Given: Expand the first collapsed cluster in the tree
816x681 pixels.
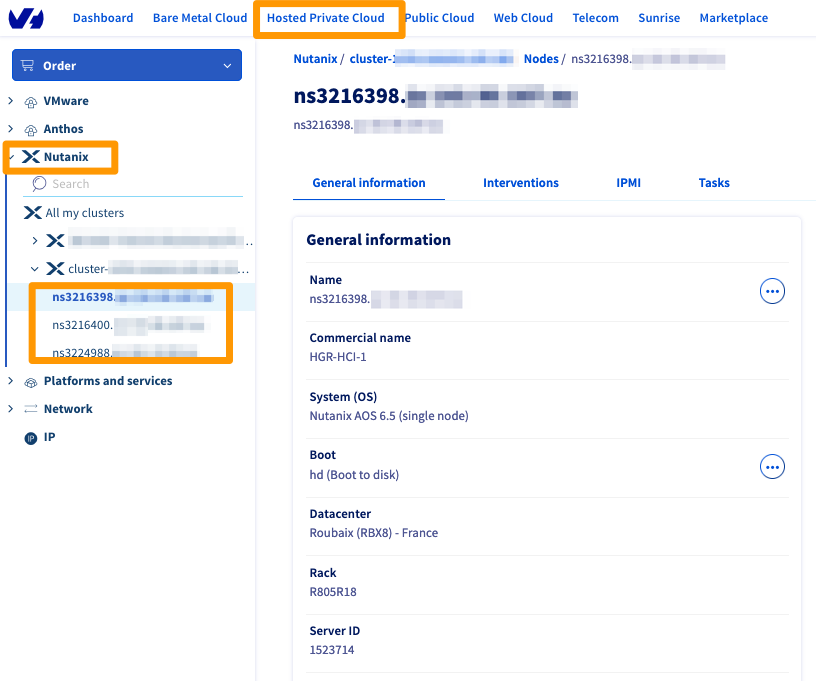Looking at the screenshot, I should click(35, 240).
